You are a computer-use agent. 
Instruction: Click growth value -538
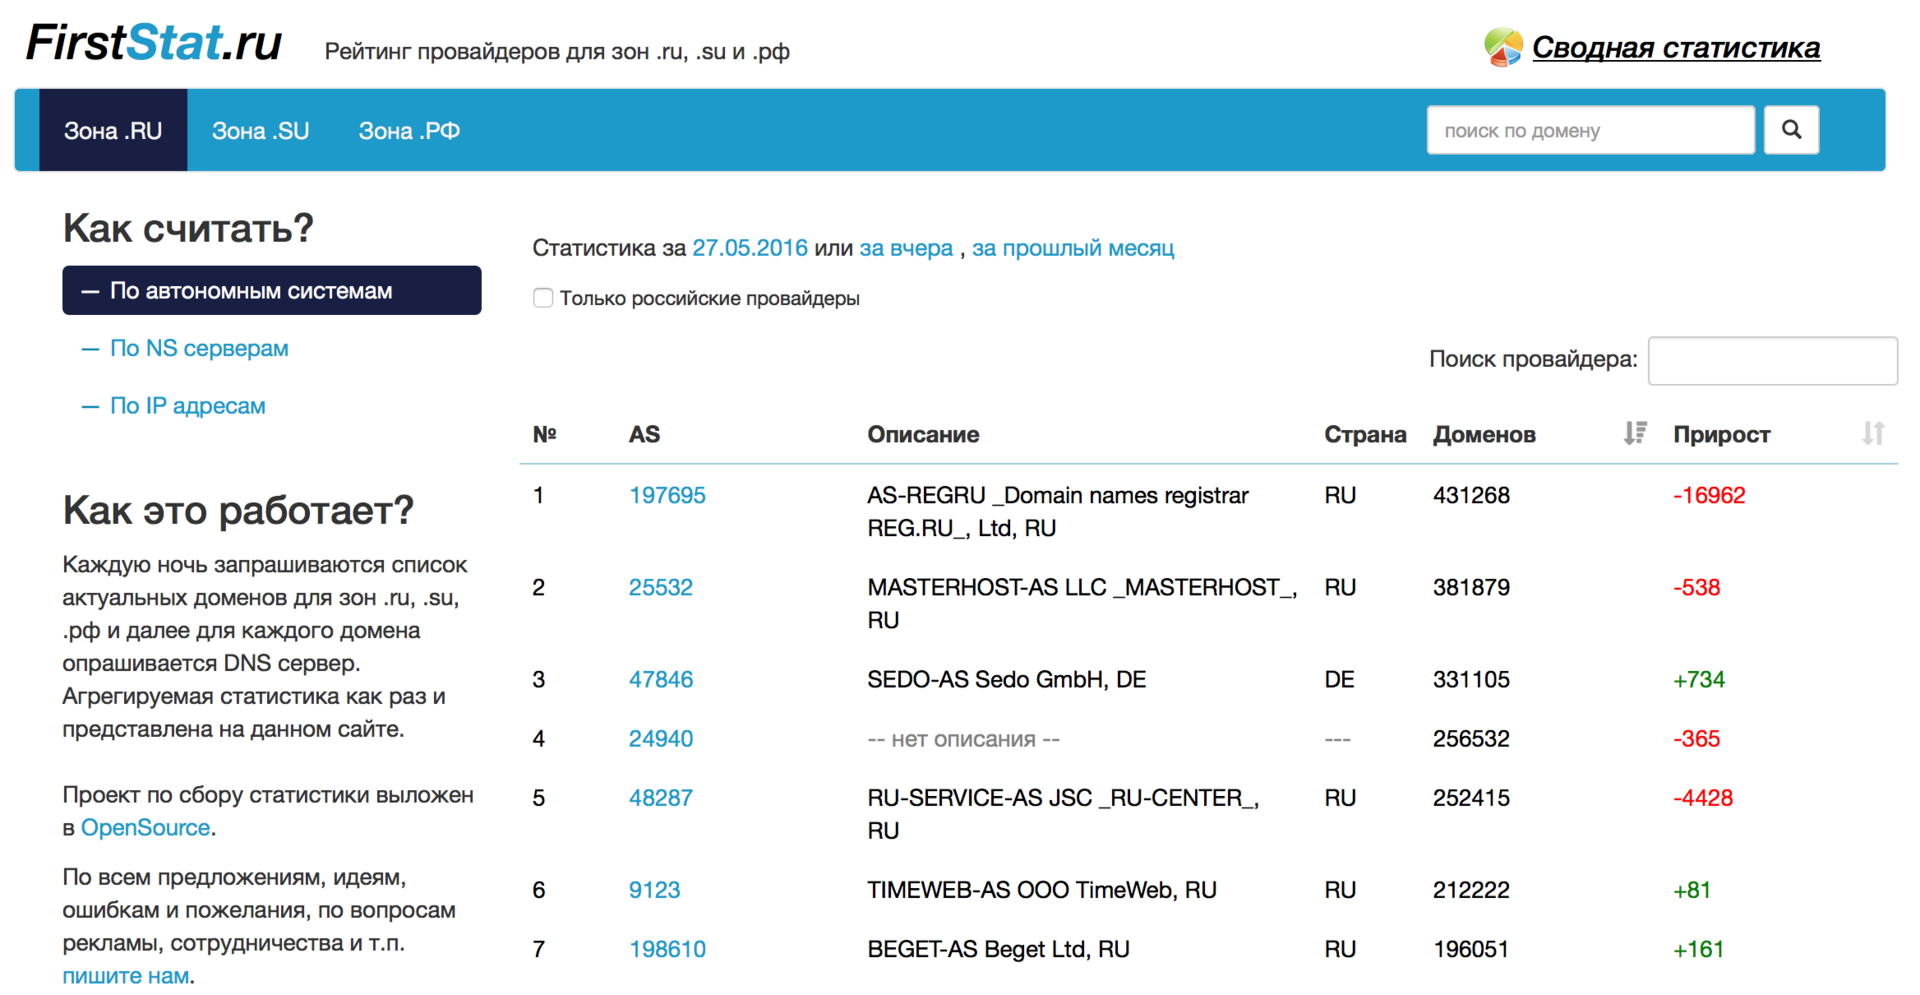1696,587
